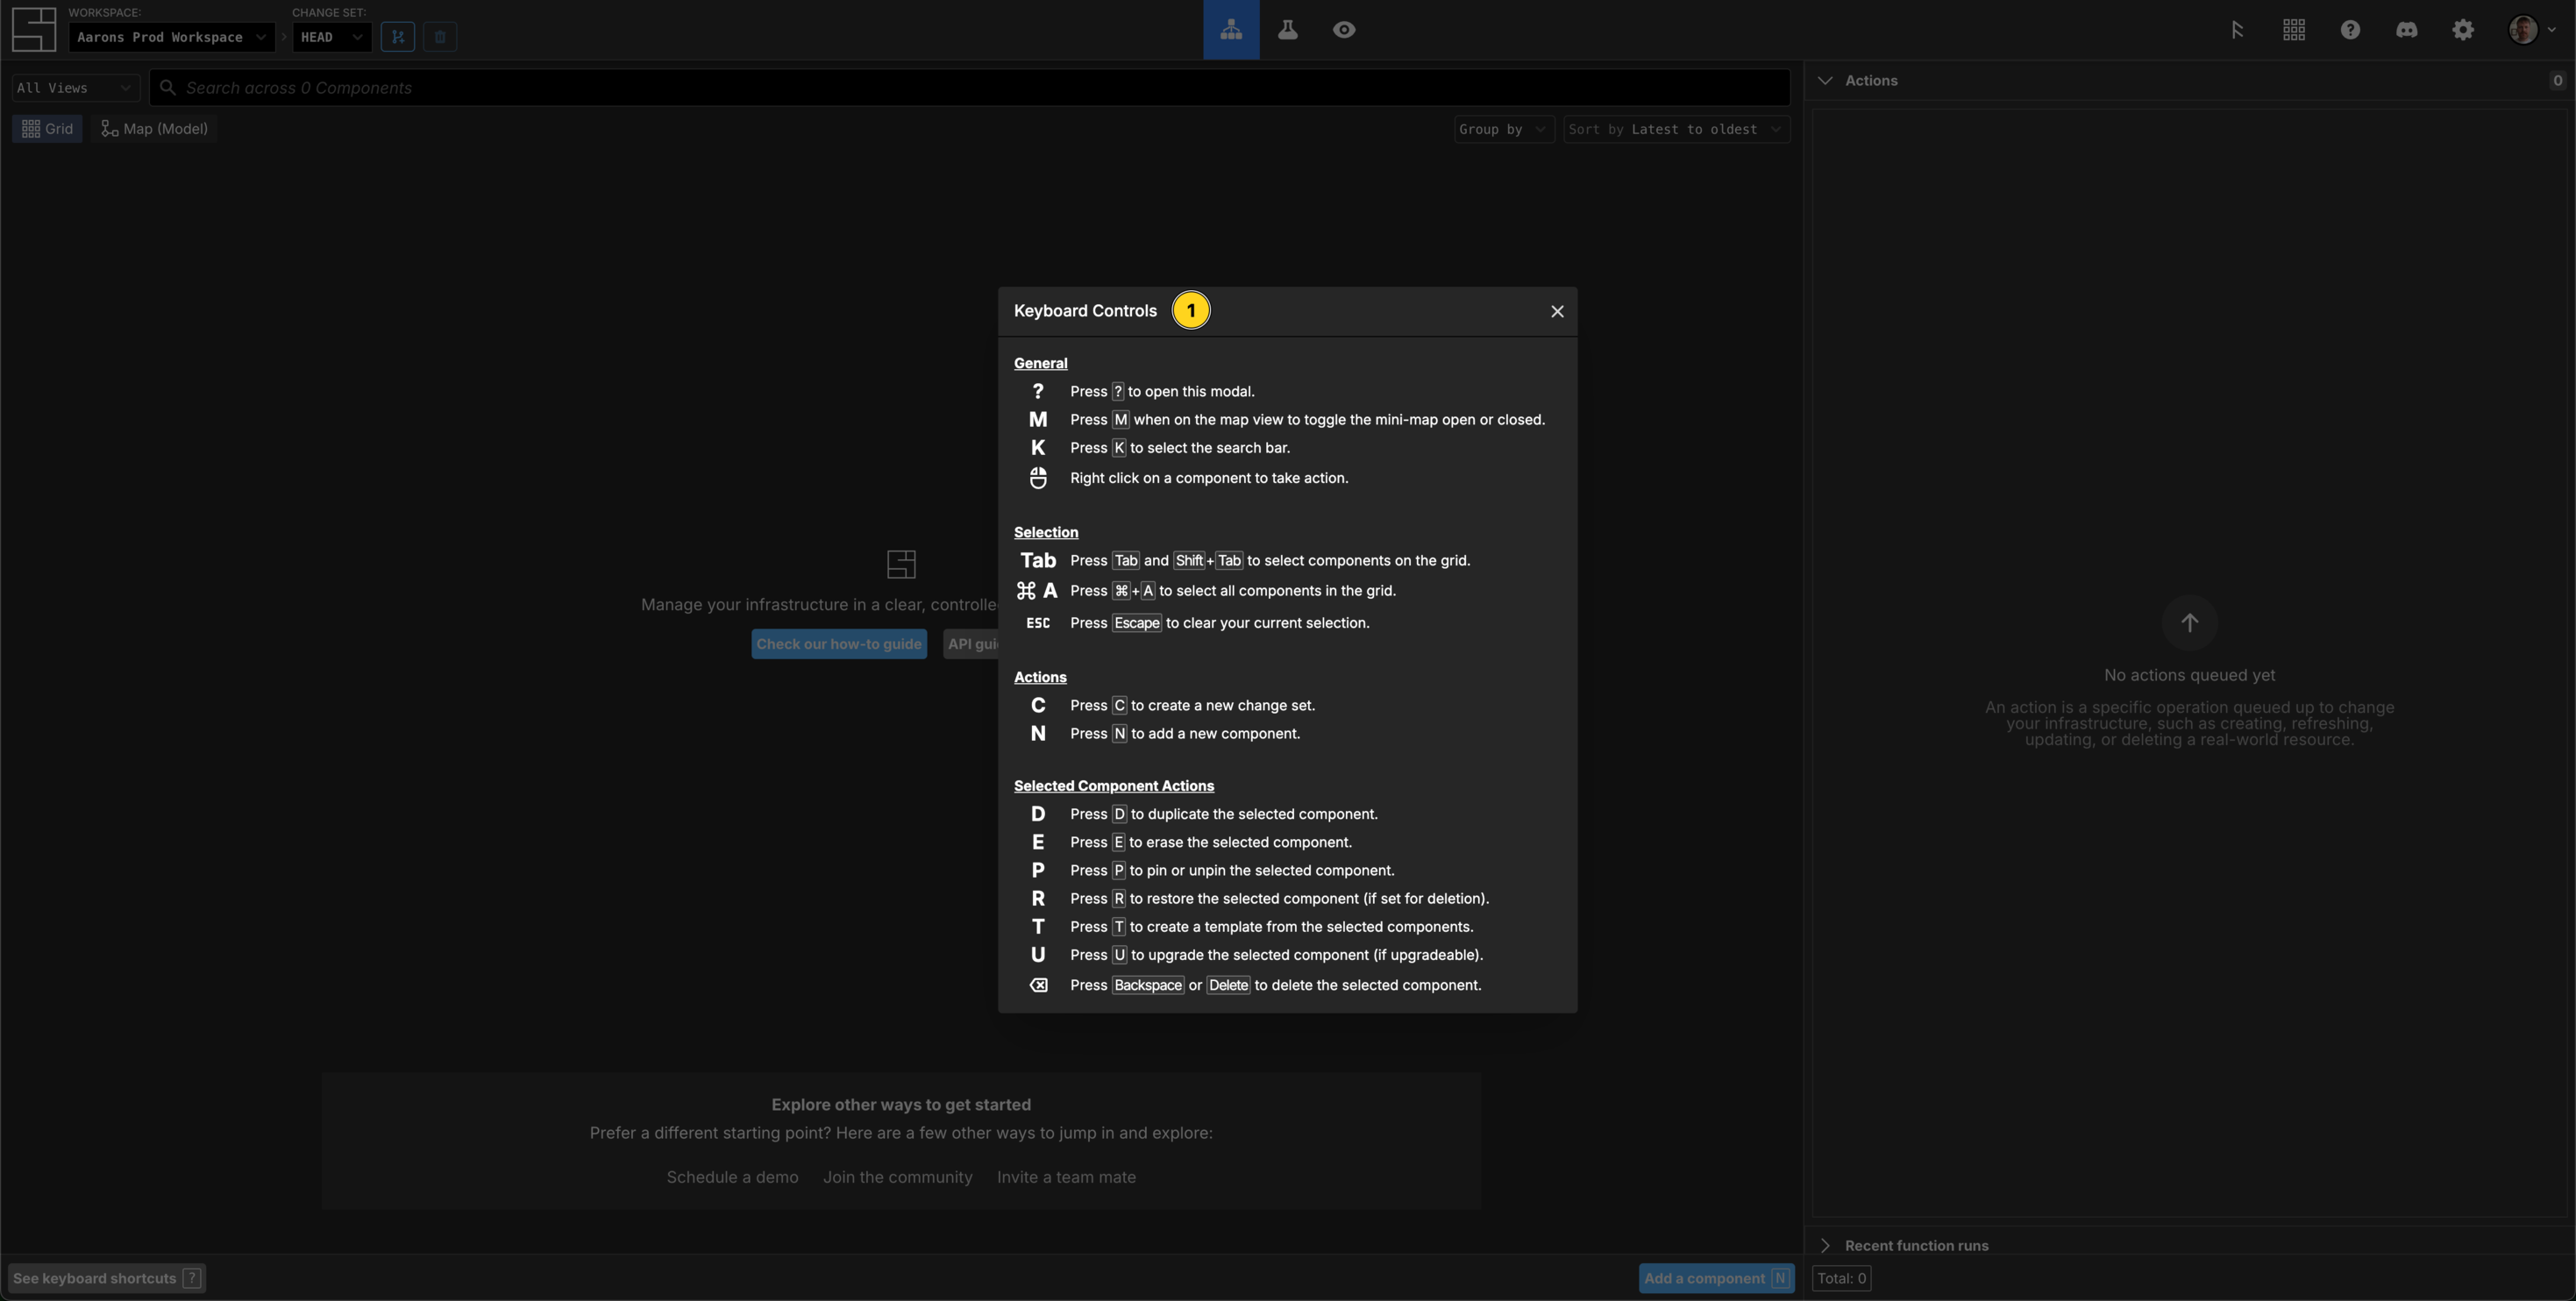Click 'Press U to upgrade the selected component' line
Viewport: 2576px width, 1301px height.
(x=1277, y=955)
